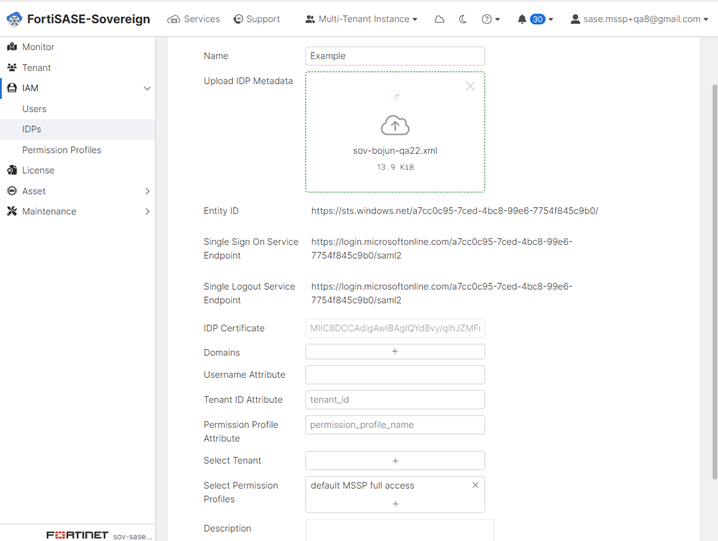Image resolution: width=718 pixels, height=541 pixels.
Task: Click the cloud icon in top bar
Action: click(439, 19)
